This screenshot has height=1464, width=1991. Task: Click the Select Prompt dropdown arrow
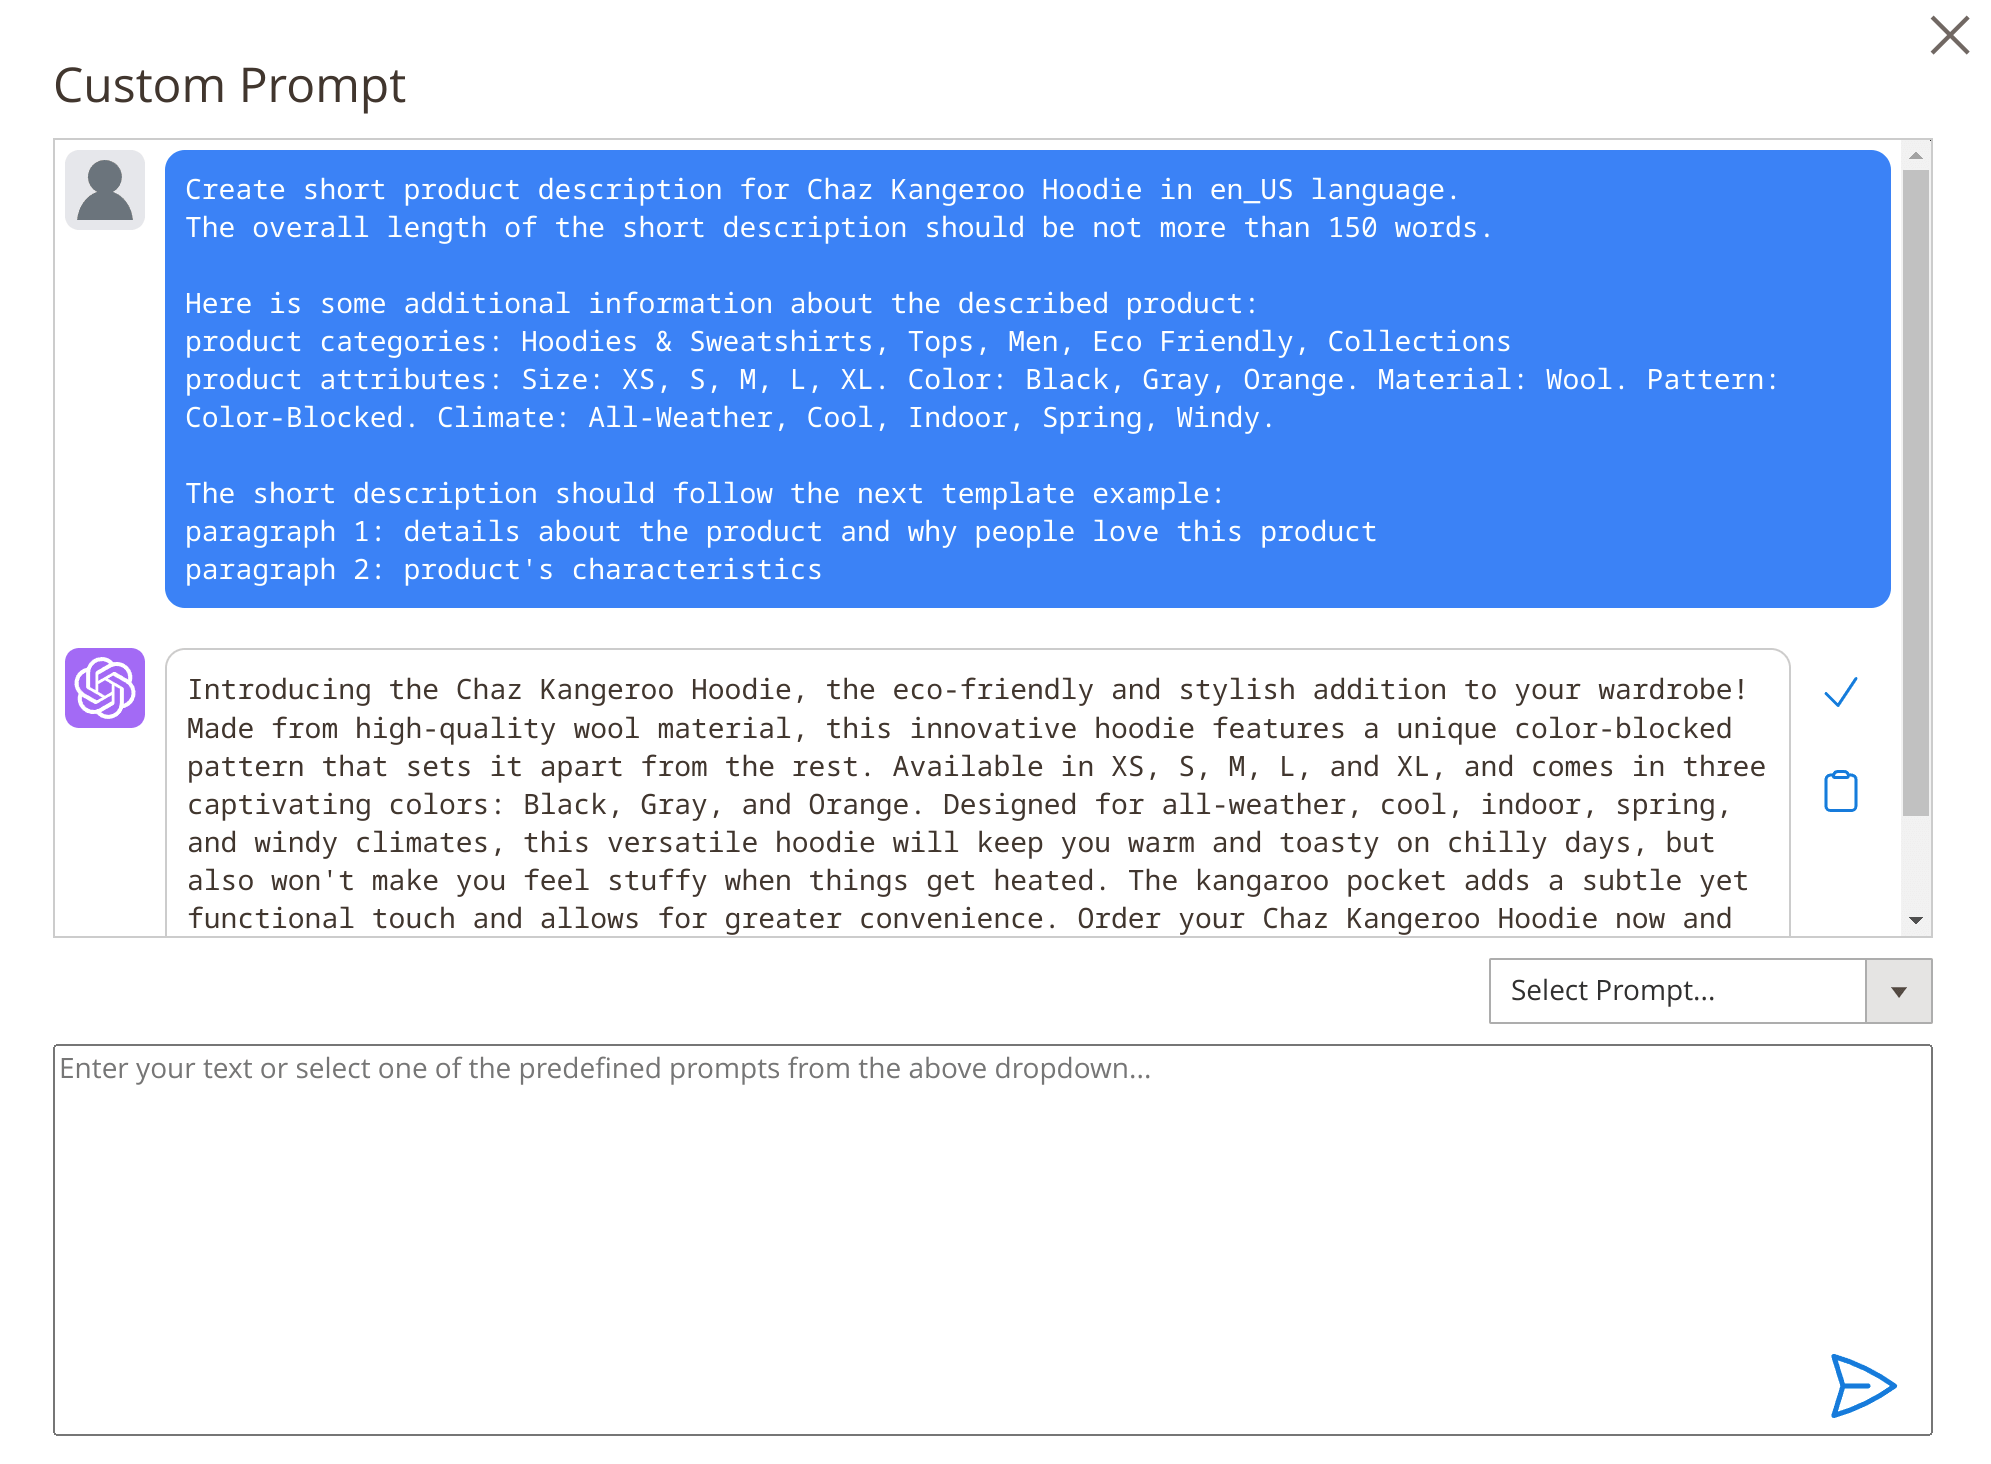tap(1899, 991)
